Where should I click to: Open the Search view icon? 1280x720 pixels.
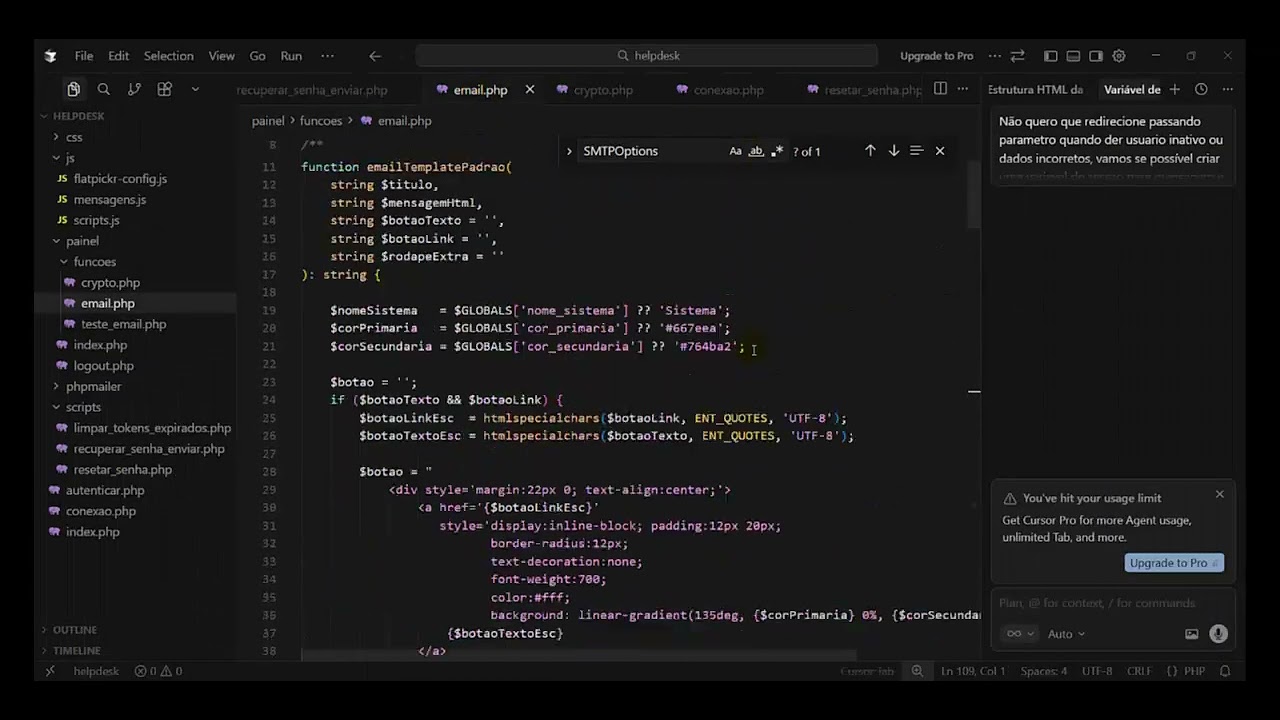[103, 89]
